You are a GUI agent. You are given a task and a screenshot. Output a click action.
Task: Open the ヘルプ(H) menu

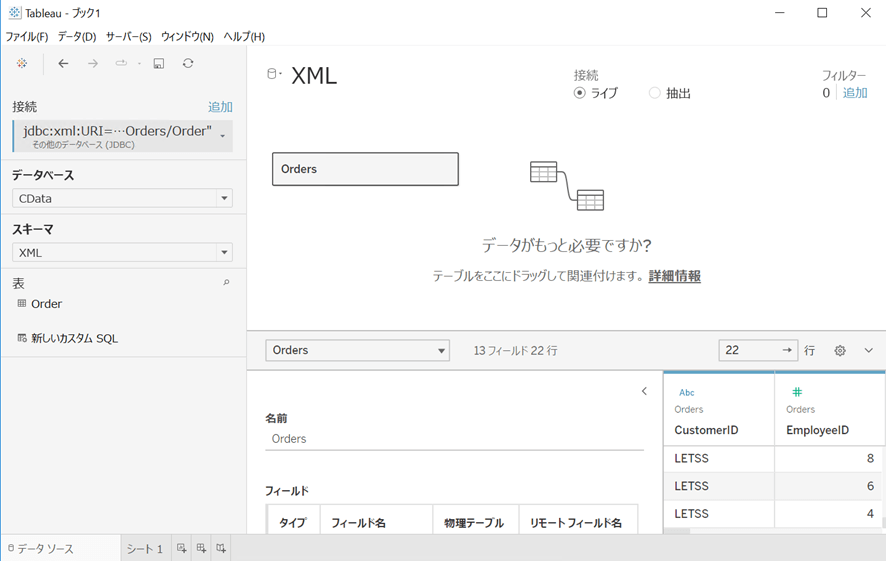click(x=244, y=37)
